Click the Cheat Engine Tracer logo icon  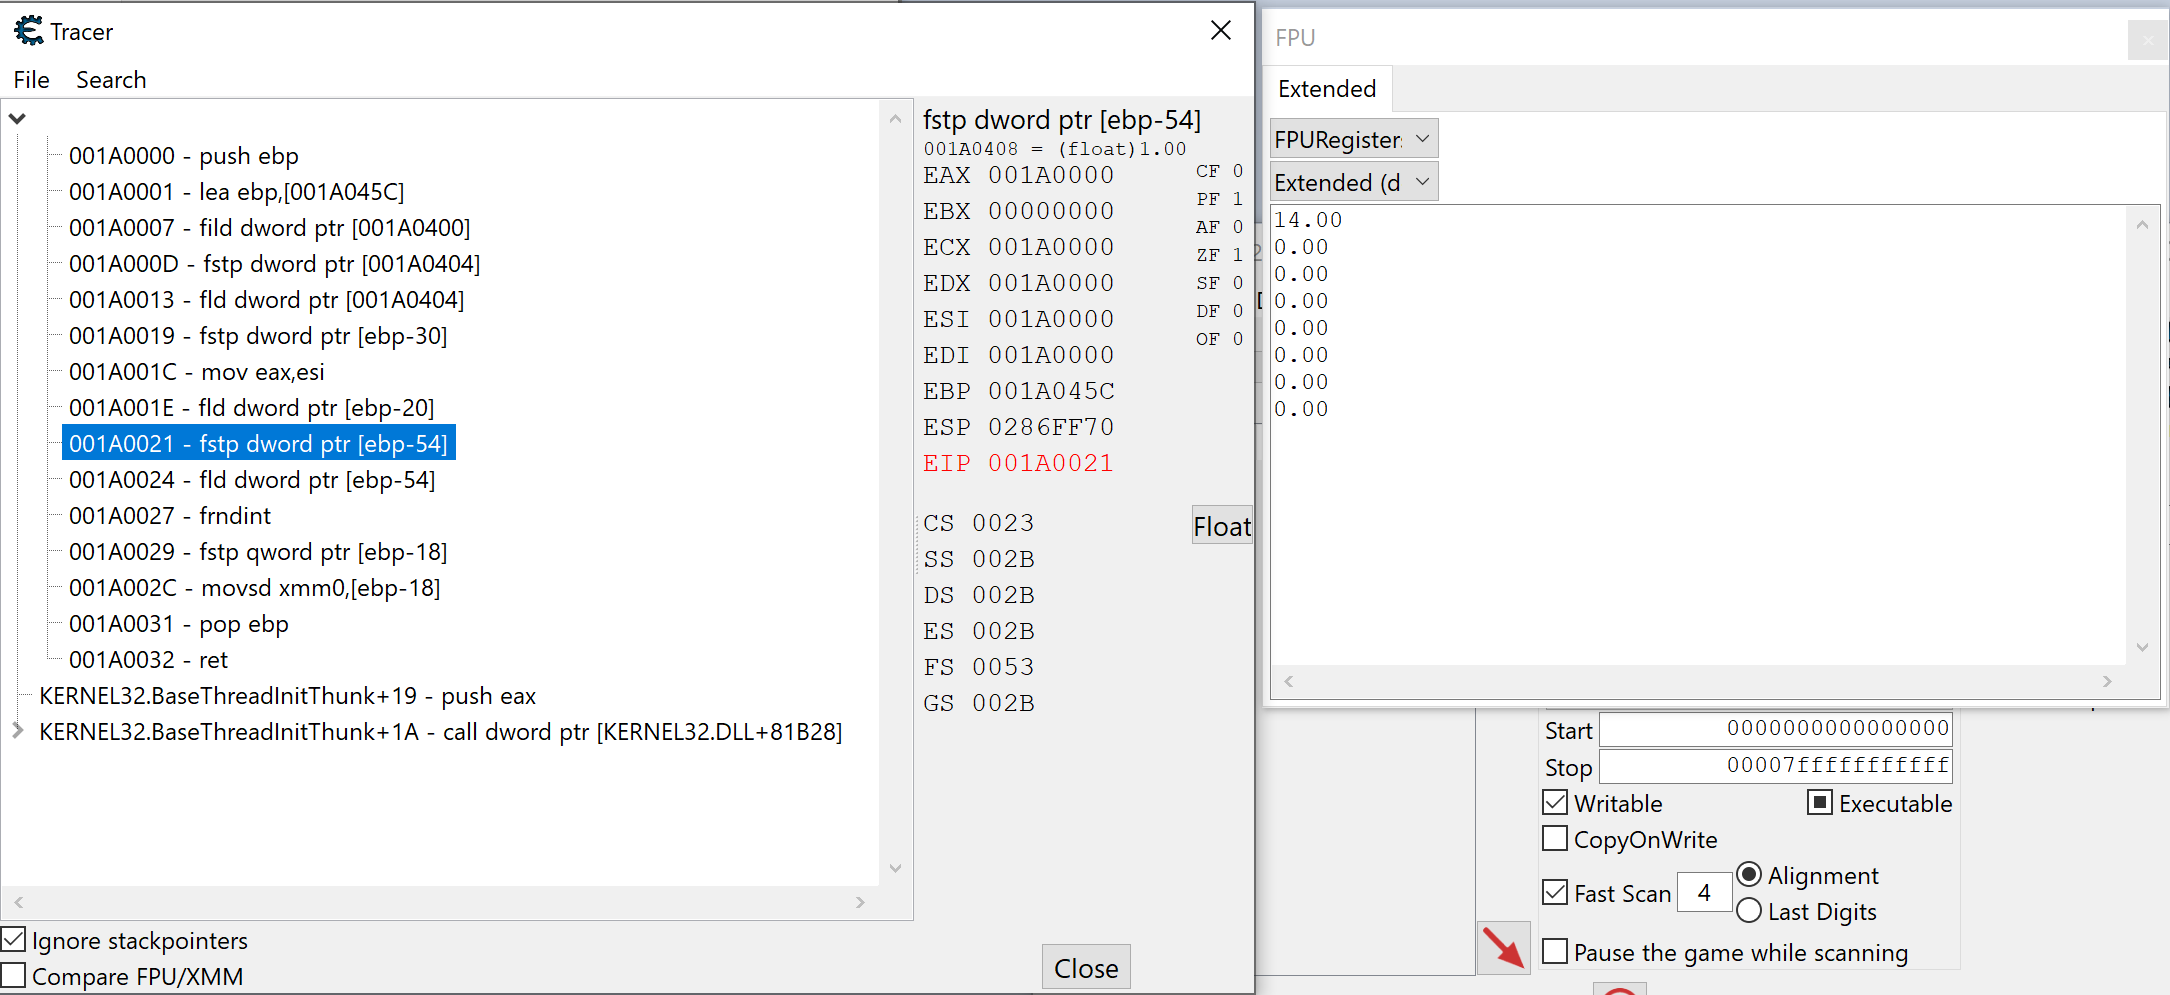[29, 31]
